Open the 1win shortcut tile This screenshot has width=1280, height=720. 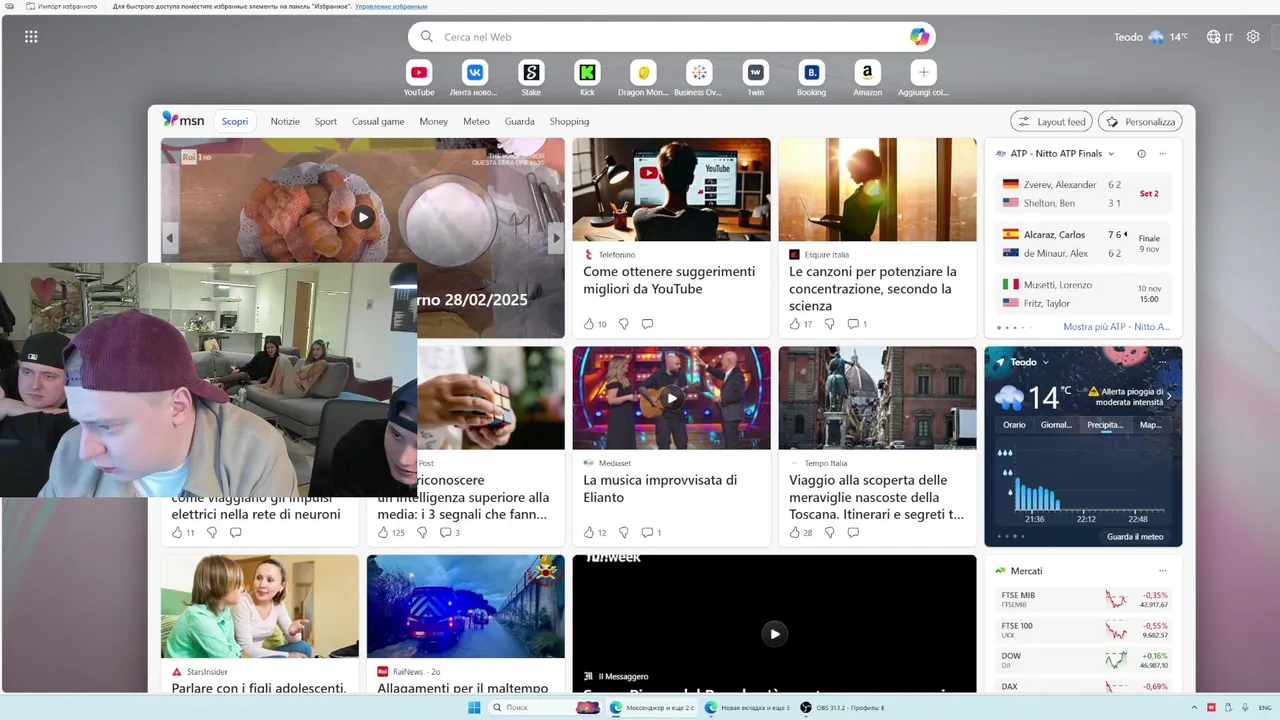tap(755, 72)
